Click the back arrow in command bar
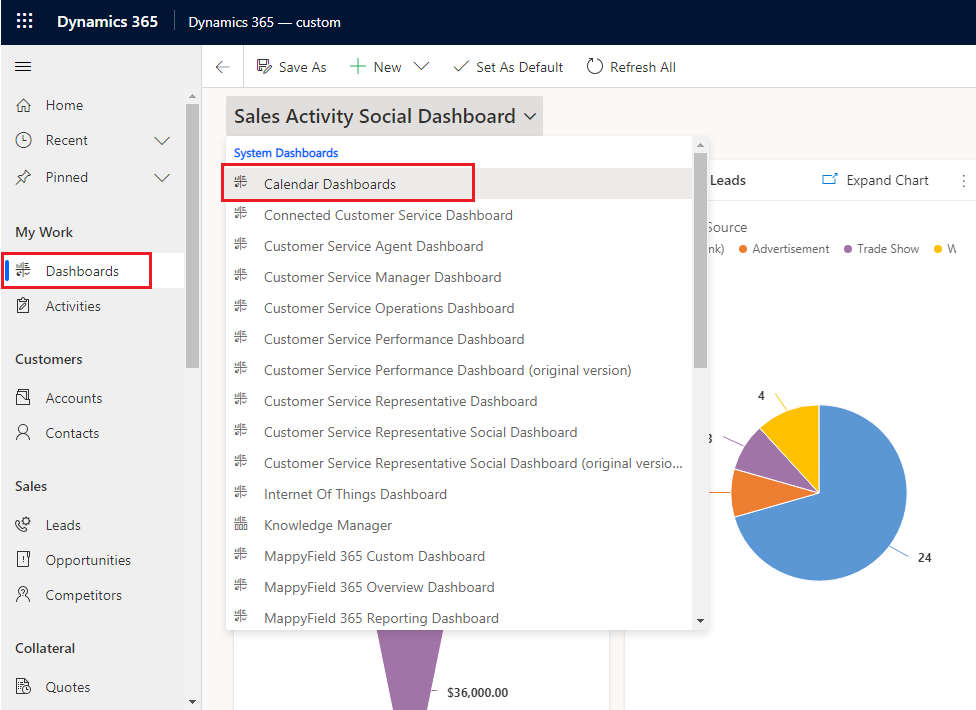Screen dimensions: 976x710 (222, 67)
